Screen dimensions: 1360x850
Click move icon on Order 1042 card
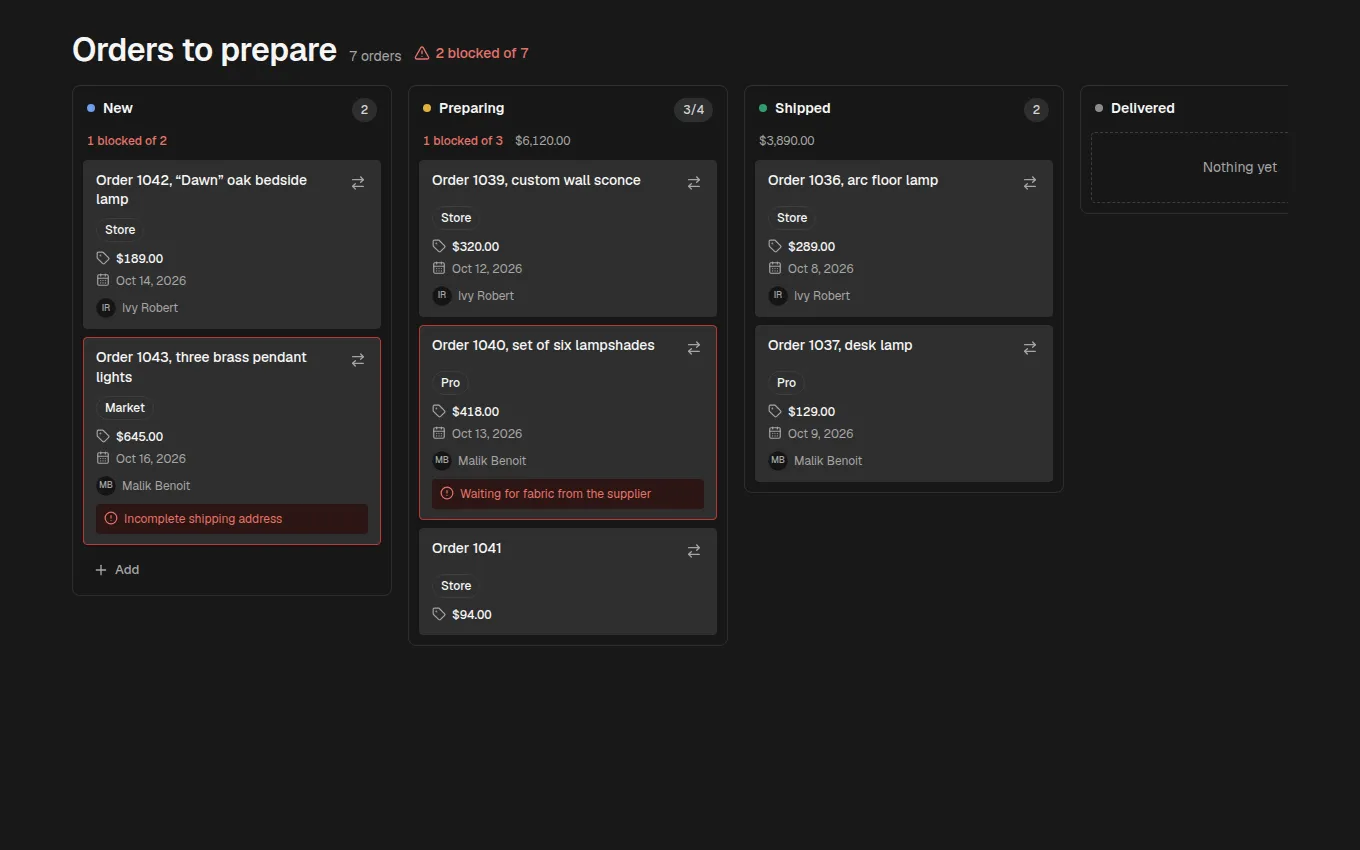click(358, 183)
